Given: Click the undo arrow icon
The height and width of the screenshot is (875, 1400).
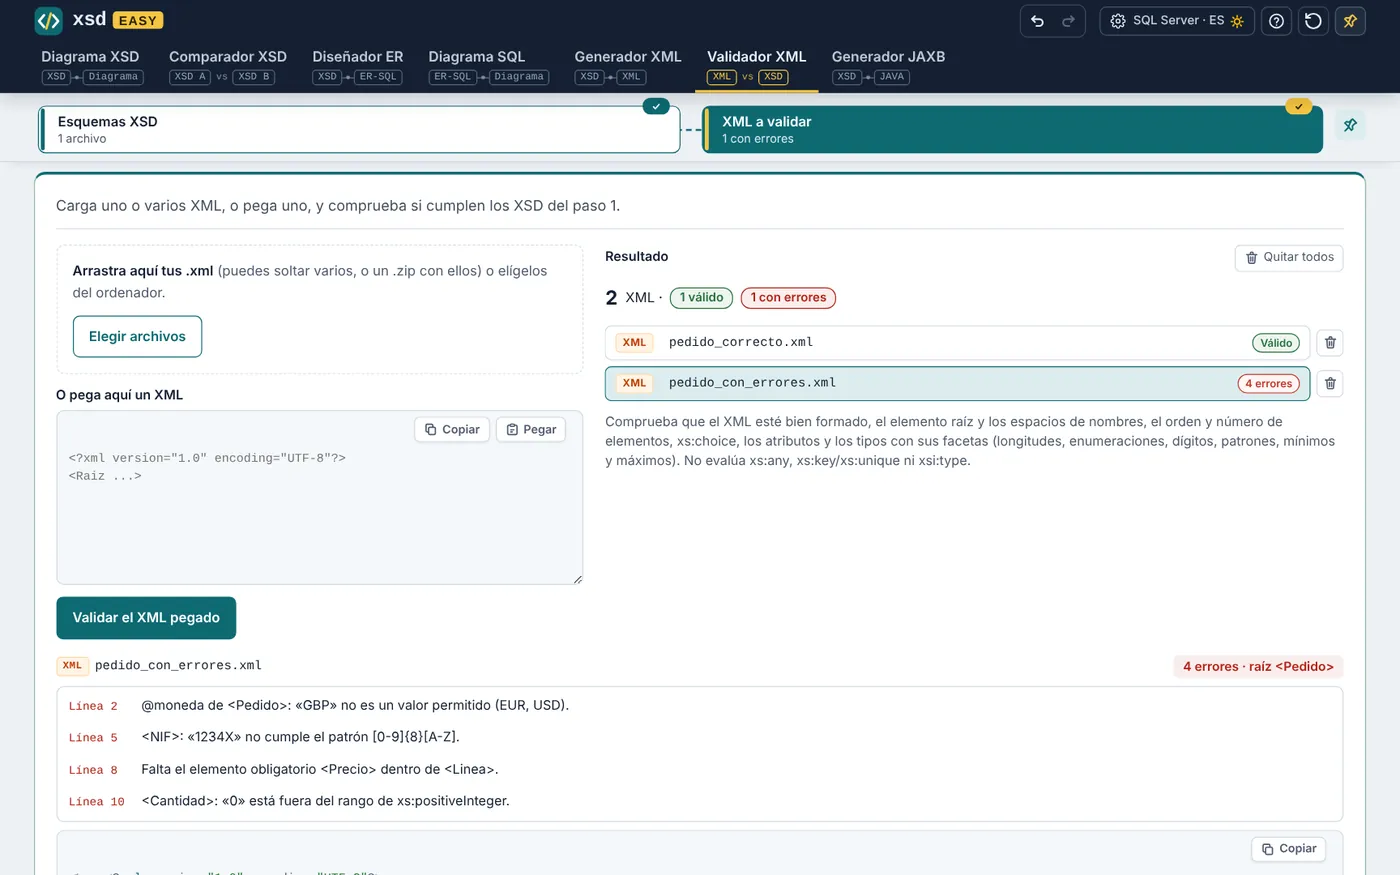Looking at the screenshot, I should [x=1037, y=21].
